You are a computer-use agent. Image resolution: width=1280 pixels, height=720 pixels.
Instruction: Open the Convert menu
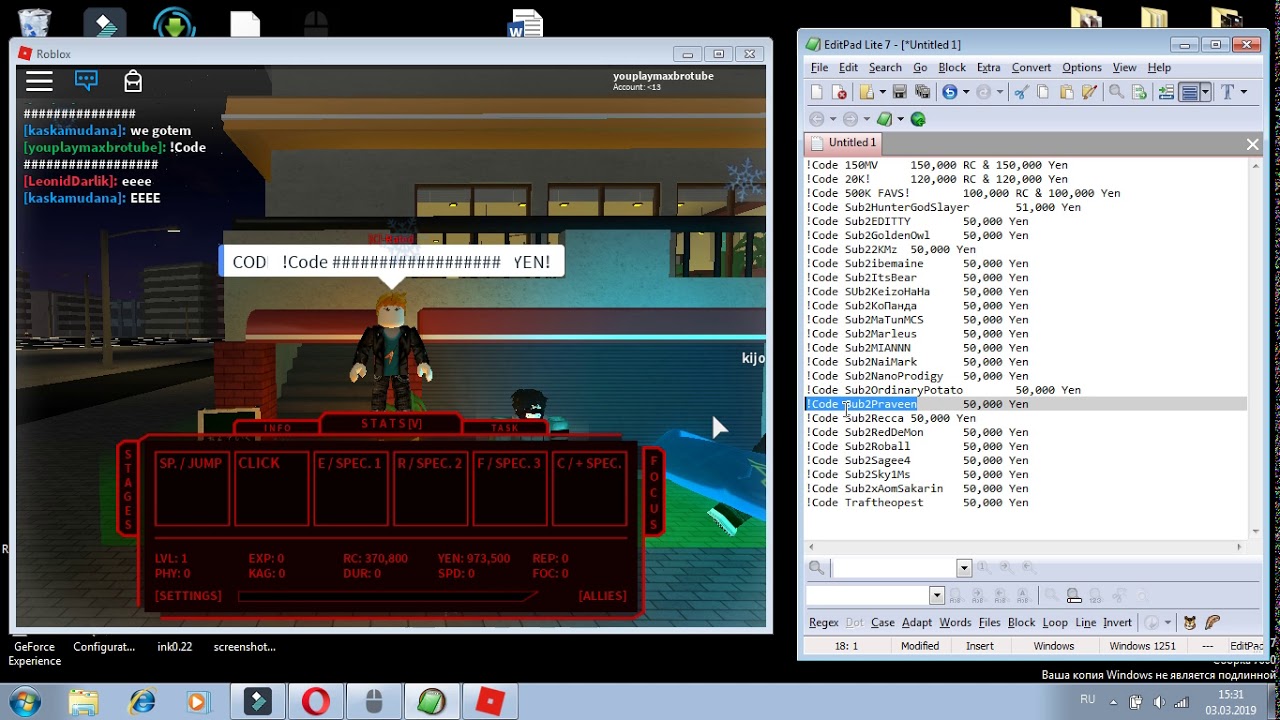click(x=1031, y=67)
